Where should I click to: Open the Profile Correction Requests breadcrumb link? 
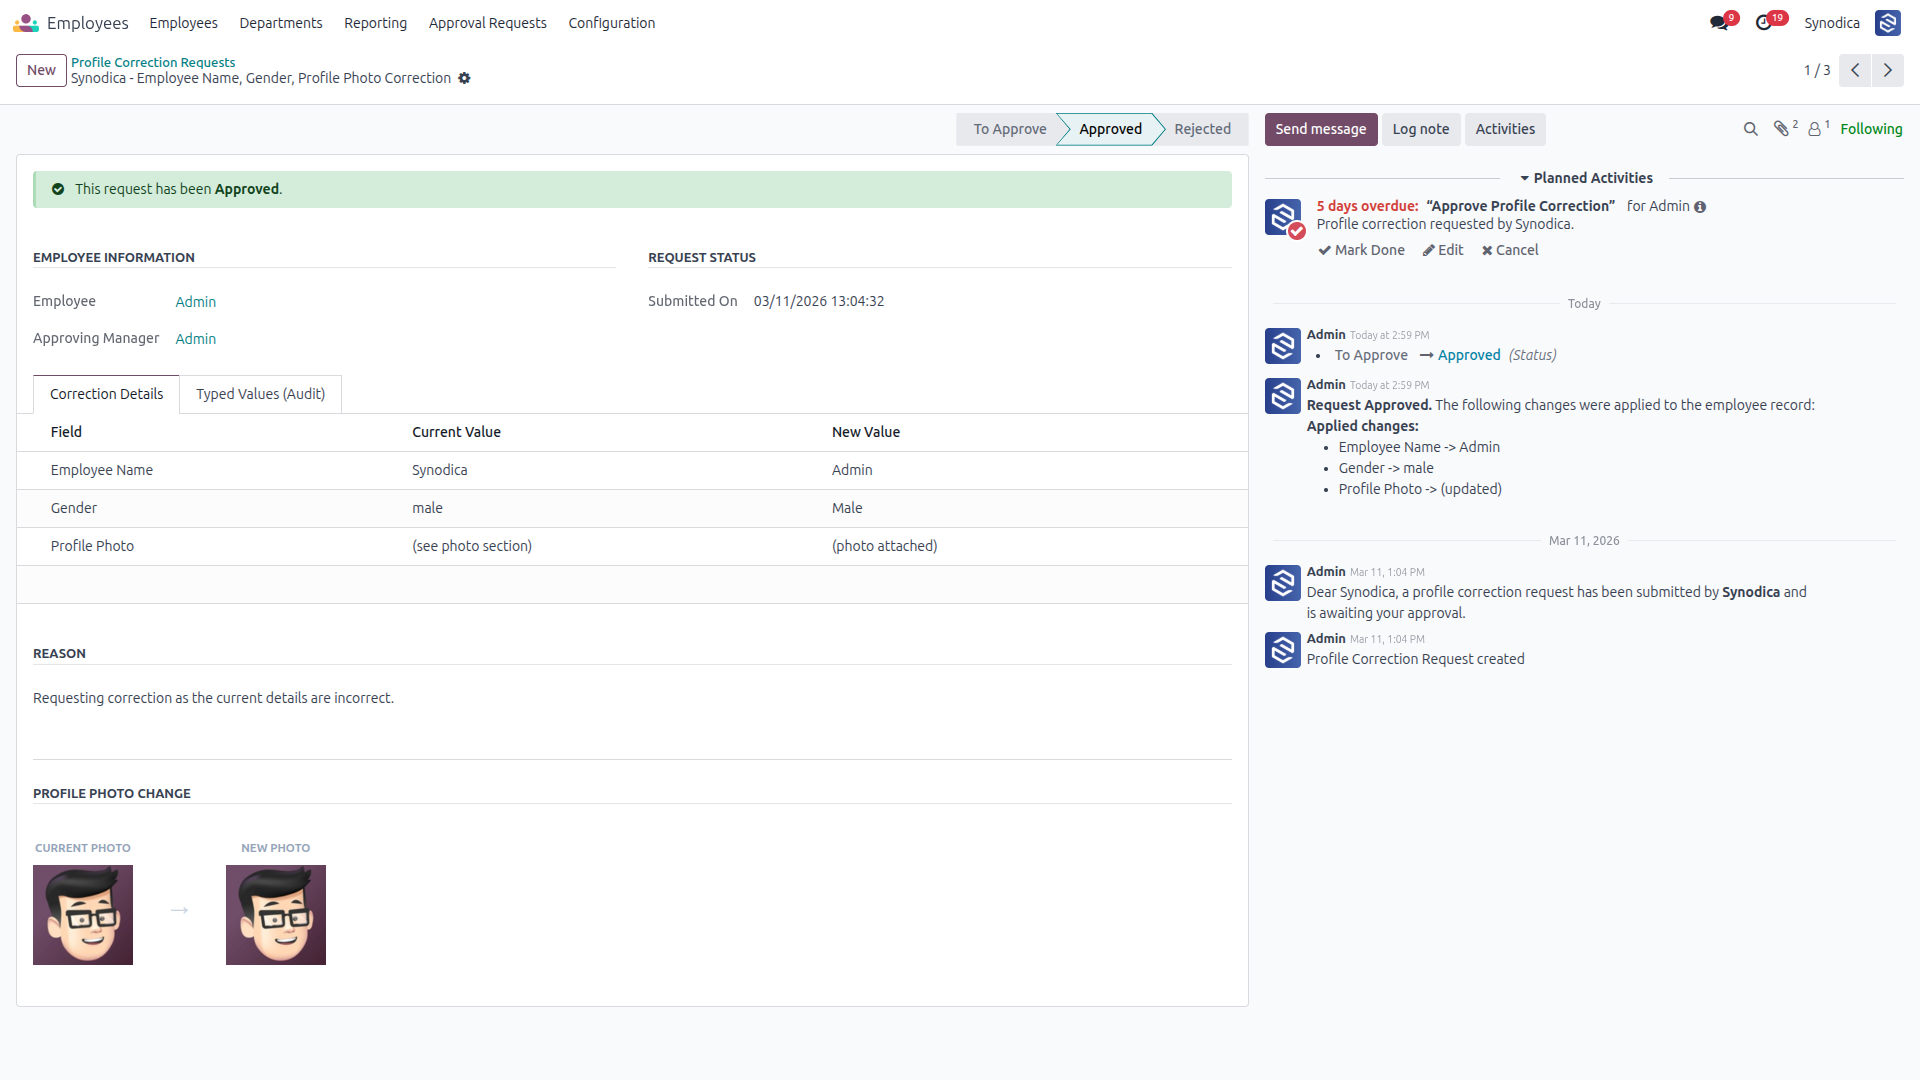pos(153,62)
